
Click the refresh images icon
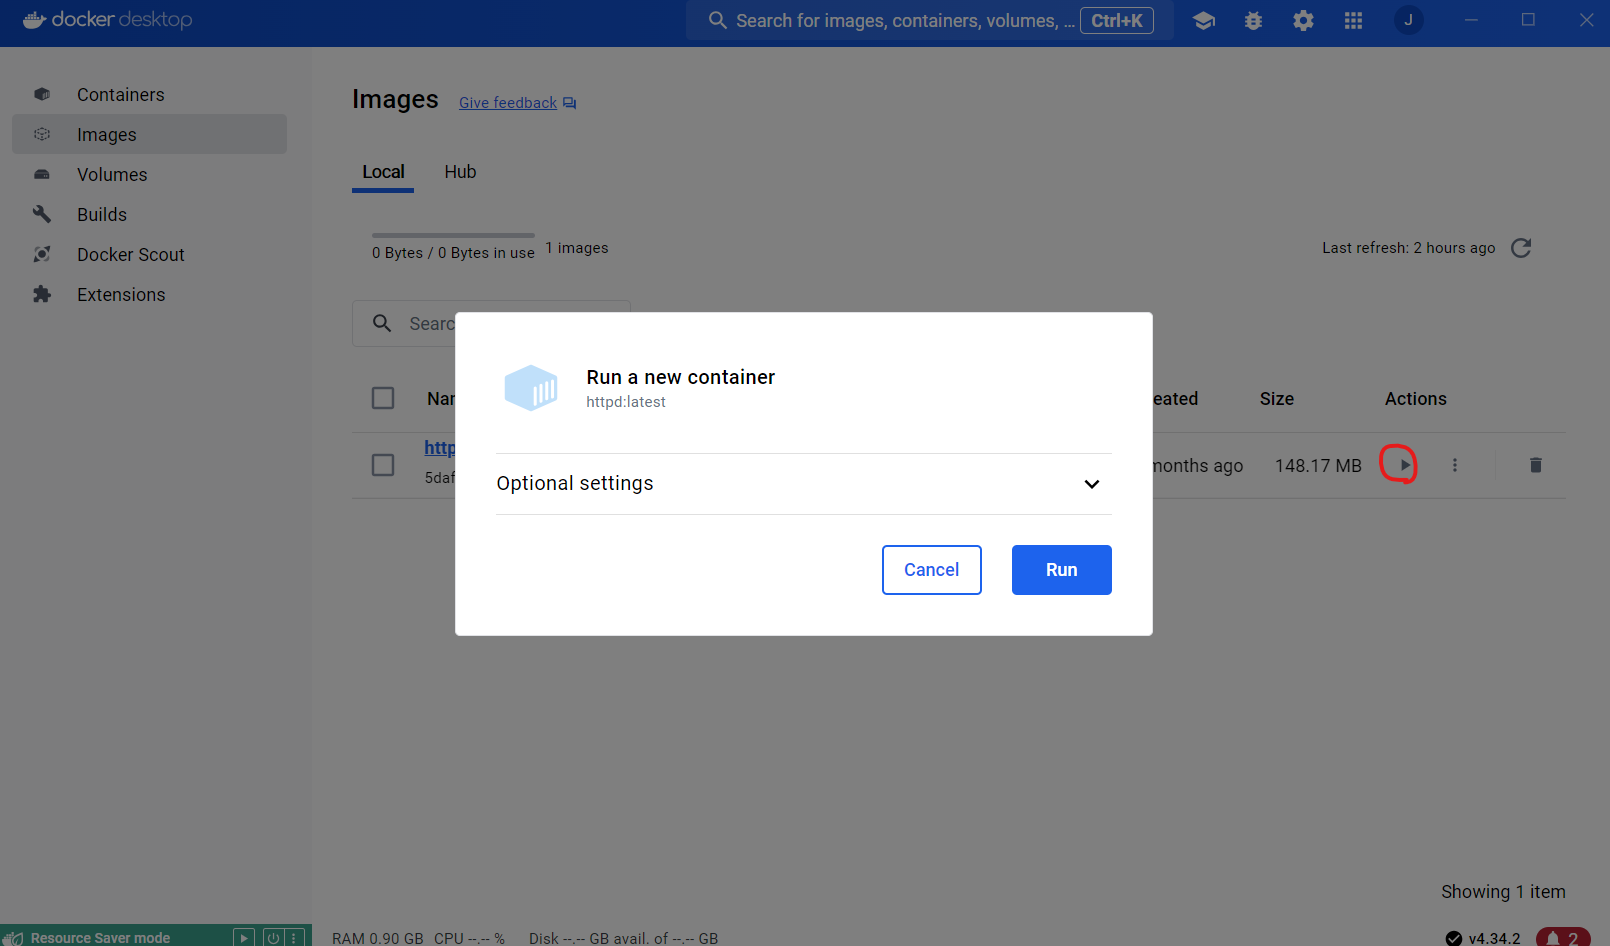[x=1521, y=248]
